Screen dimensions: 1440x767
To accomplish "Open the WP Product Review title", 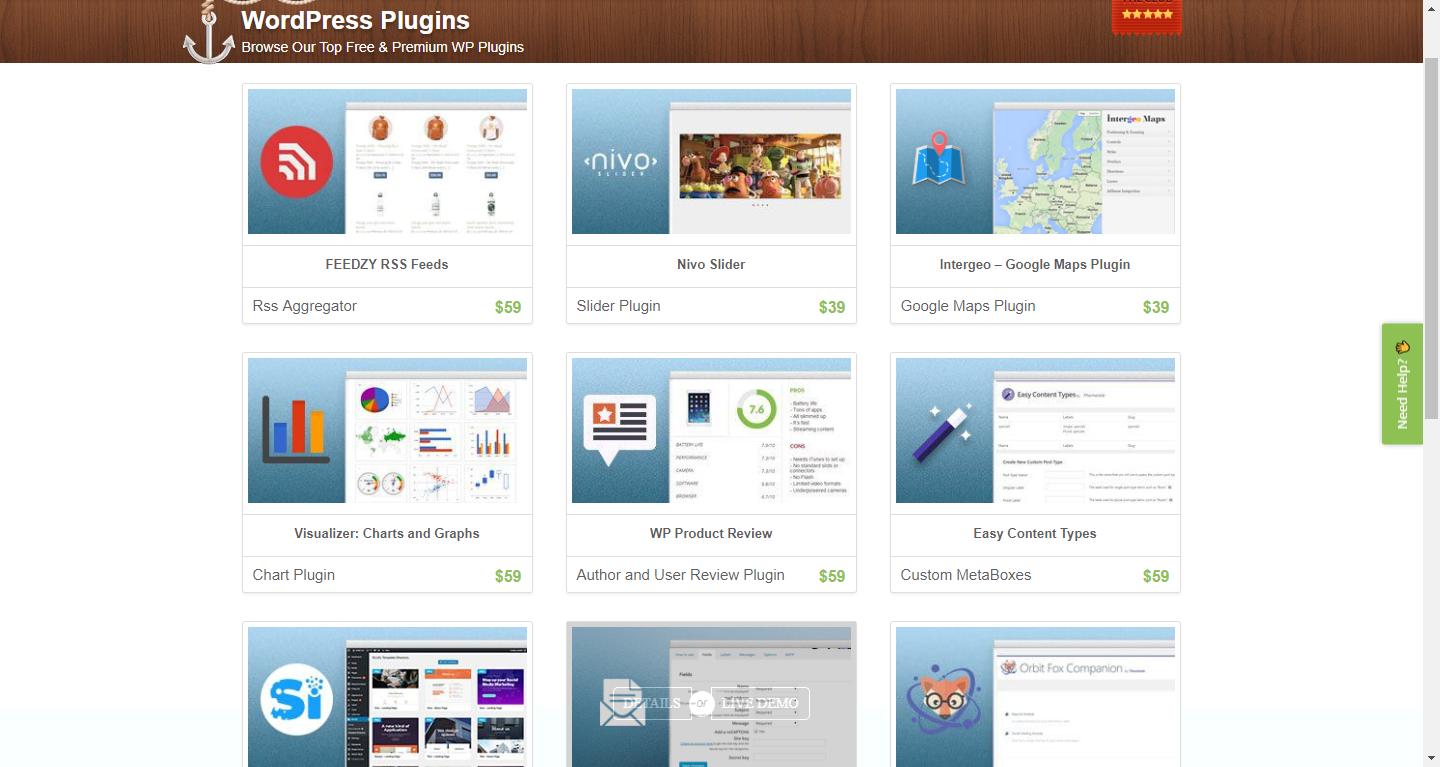I will tap(711, 534).
